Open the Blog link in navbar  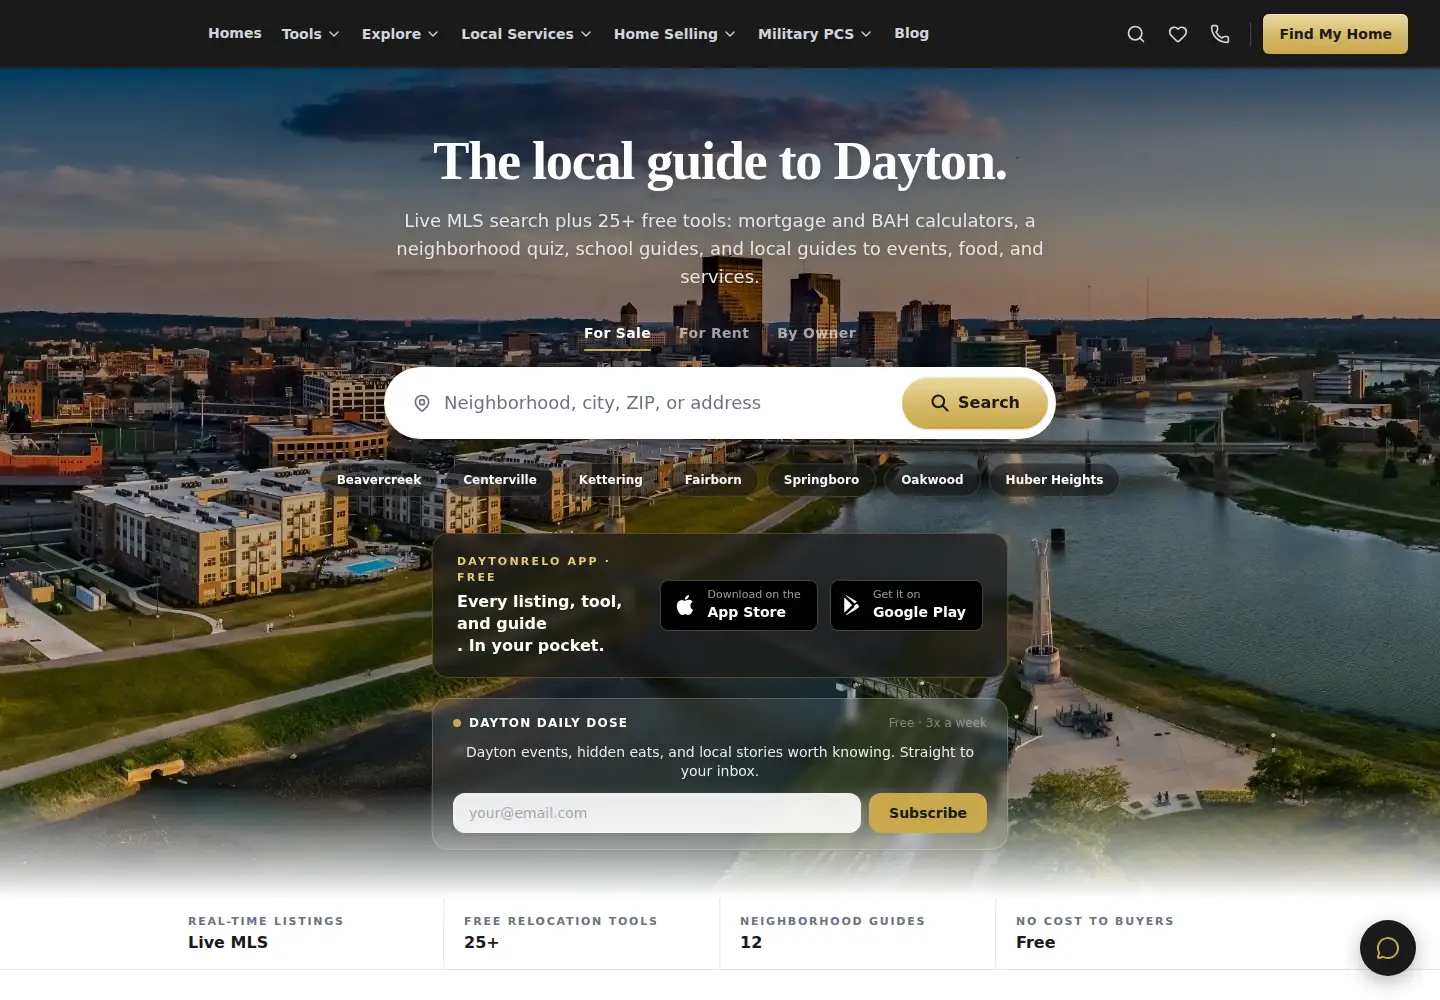(911, 33)
